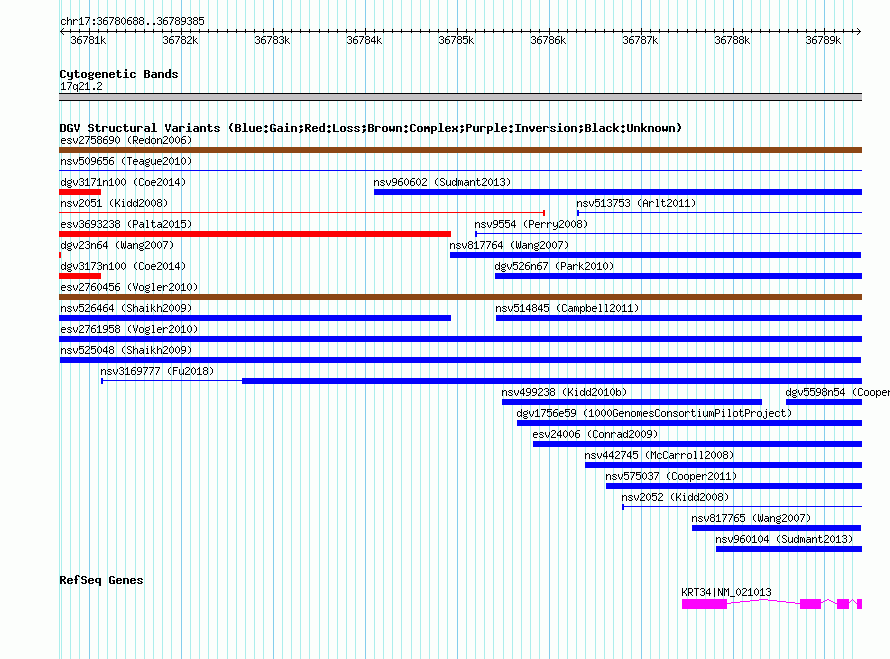Open nsv525048 (Shaikh2009) variant label

pos(126,350)
